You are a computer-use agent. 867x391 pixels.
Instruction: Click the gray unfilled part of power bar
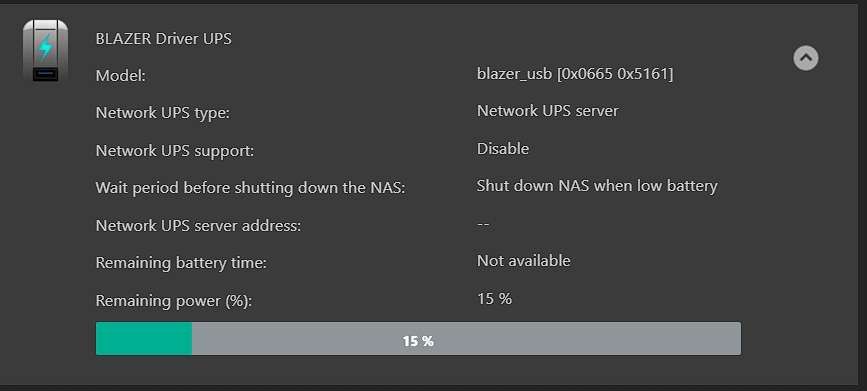coord(466,338)
